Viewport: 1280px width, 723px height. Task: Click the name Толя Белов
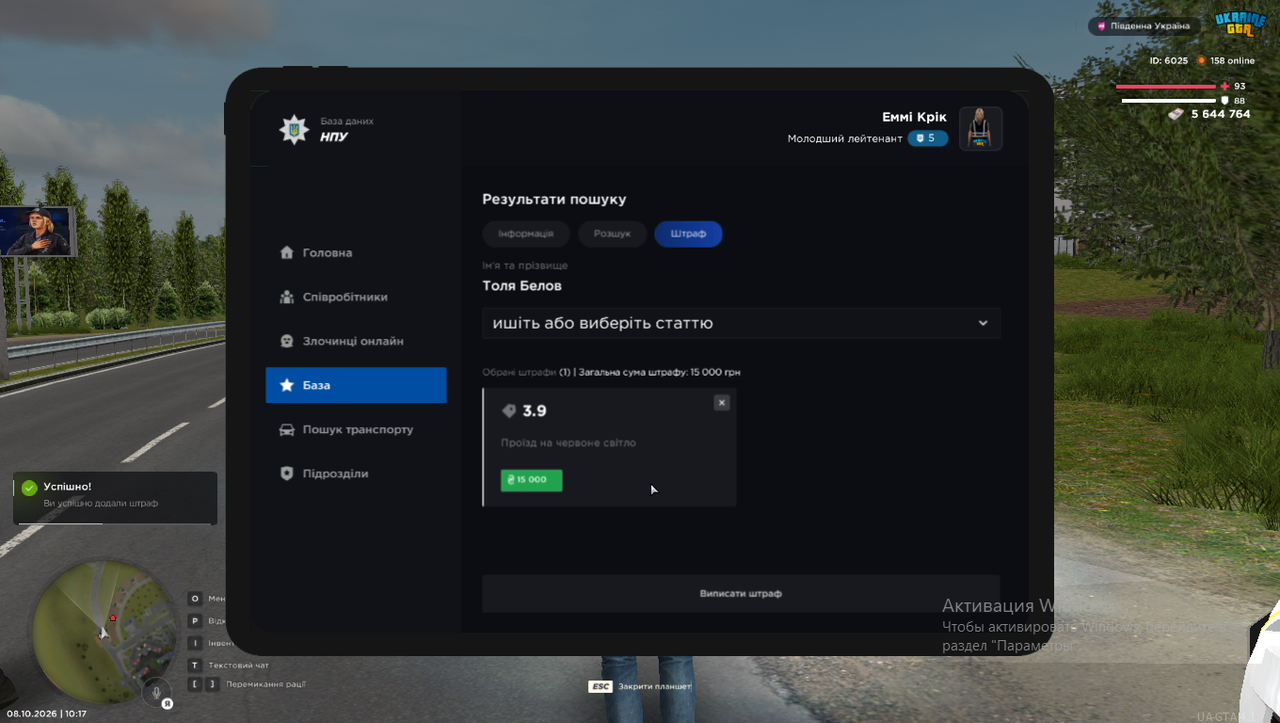click(x=522, y=286)
